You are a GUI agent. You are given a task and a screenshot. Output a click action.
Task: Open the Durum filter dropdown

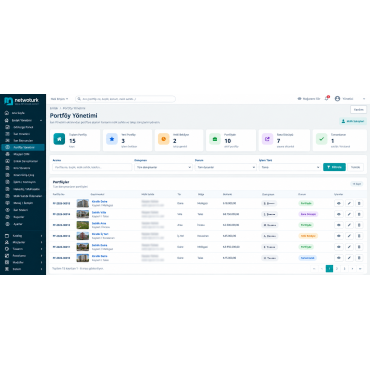point(225,167)
